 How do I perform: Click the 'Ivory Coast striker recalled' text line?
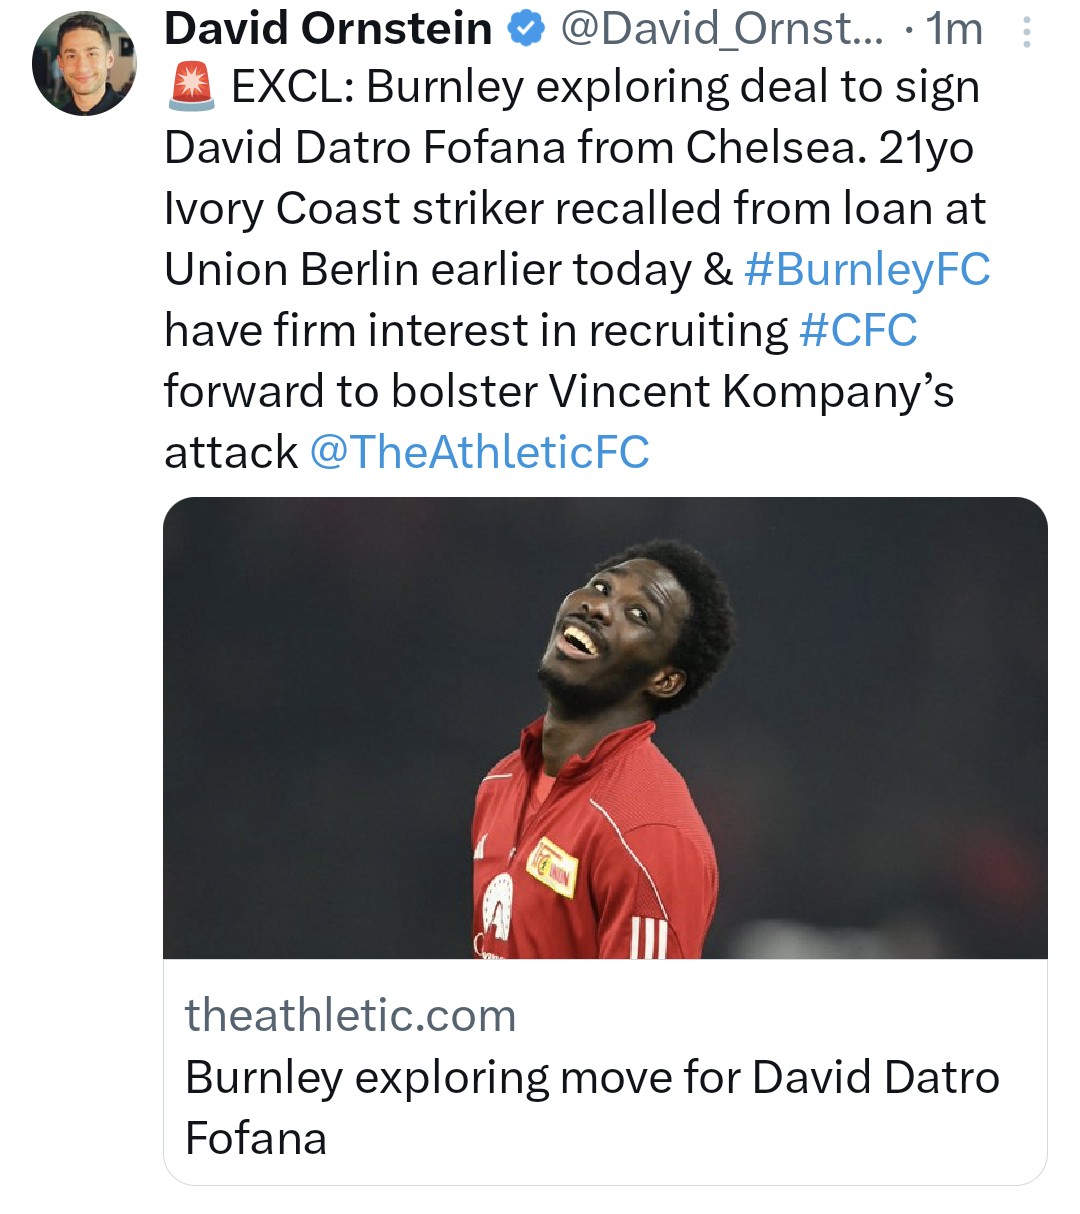pos(574,209)
